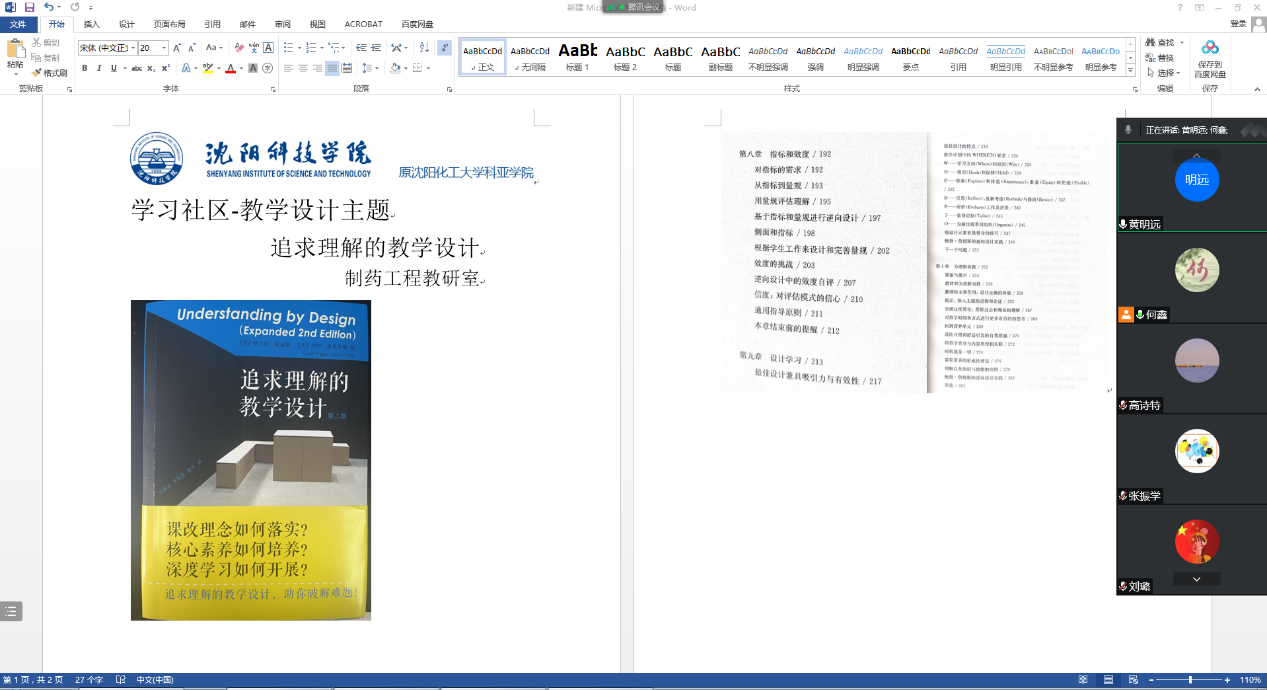Switch to the 插入 (Insert) ribbon tab
The height and width of the screenshot is (690, 1267).
coord(91,23)
